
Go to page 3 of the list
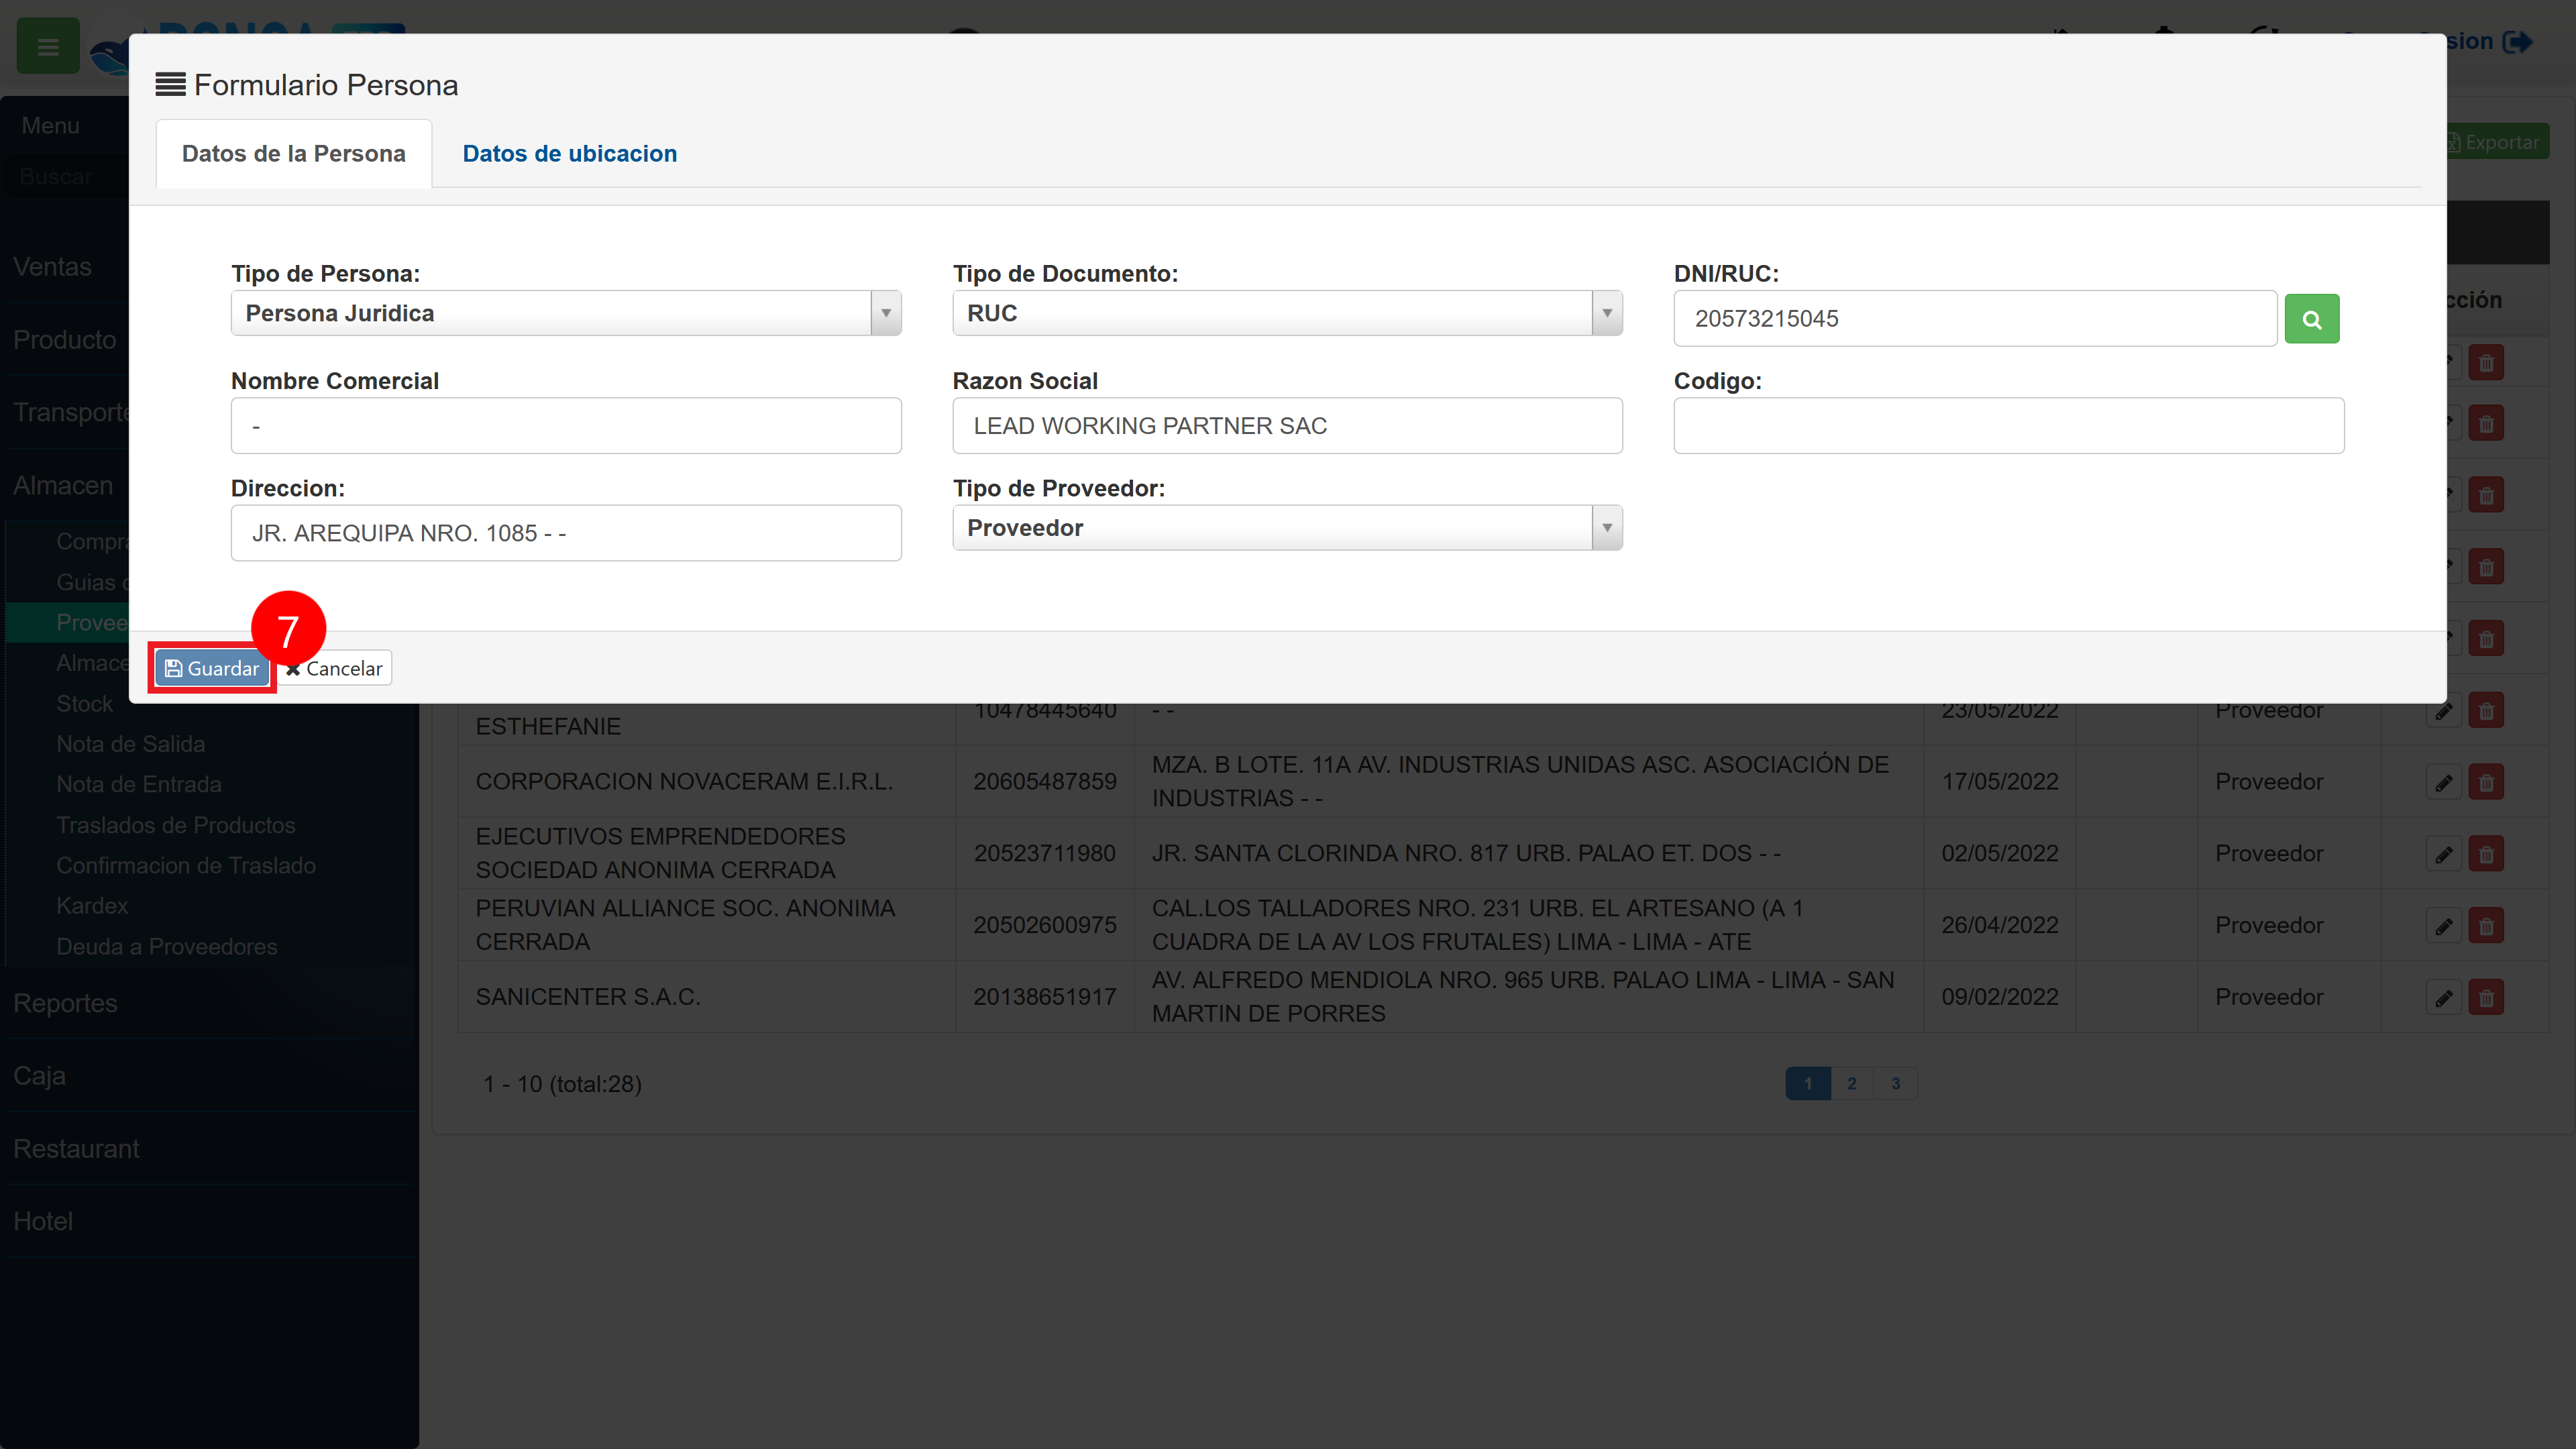coord(1896,1084)
